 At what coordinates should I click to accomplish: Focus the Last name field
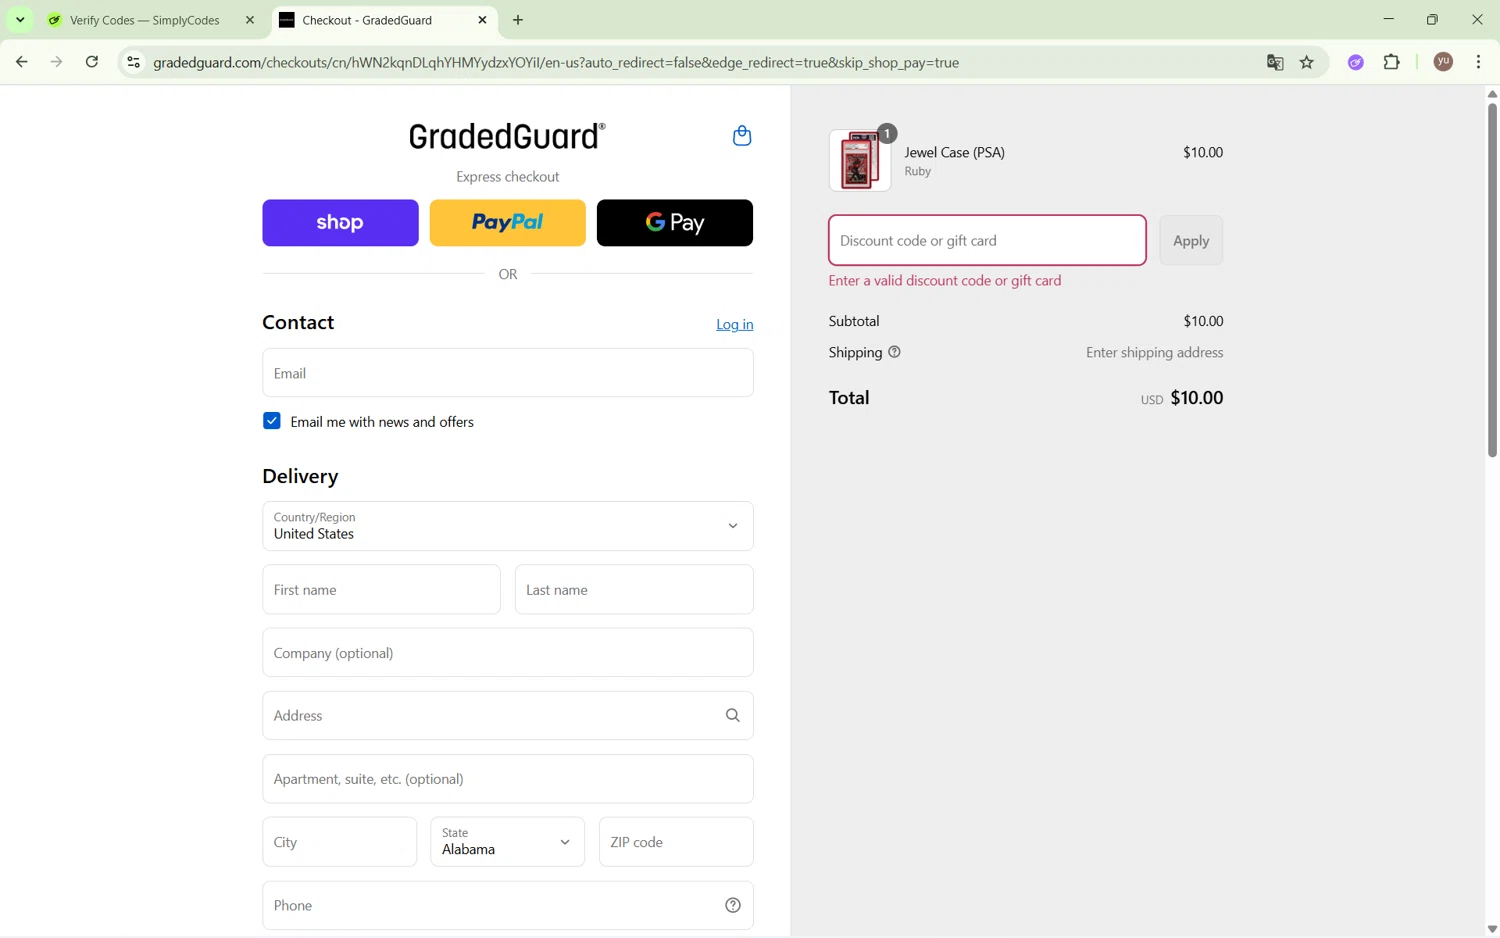click(634, 590)
